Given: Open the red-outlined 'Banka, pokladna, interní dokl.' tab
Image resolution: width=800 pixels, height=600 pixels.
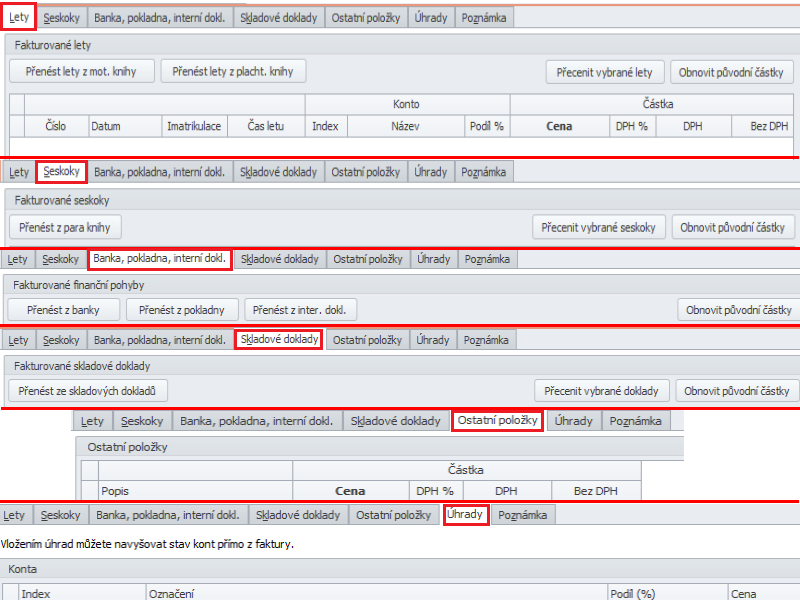Looking at the screenshot, I should pos(160,259).
